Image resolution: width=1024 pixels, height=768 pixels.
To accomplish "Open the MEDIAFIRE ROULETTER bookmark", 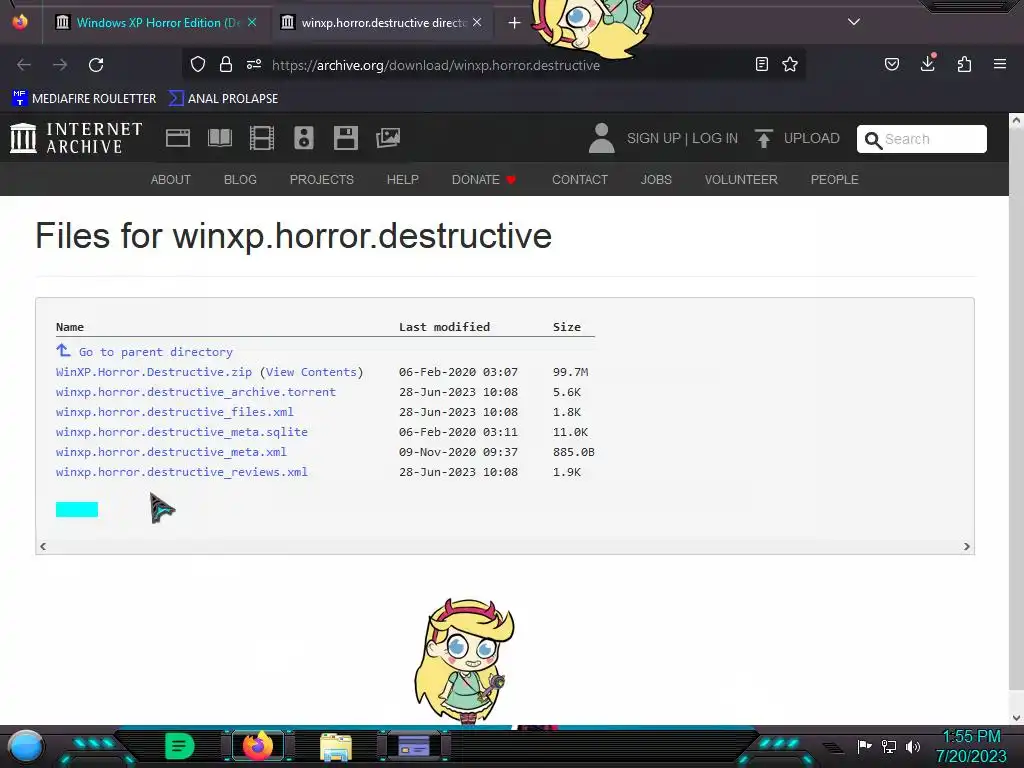I will click(84, 99).
